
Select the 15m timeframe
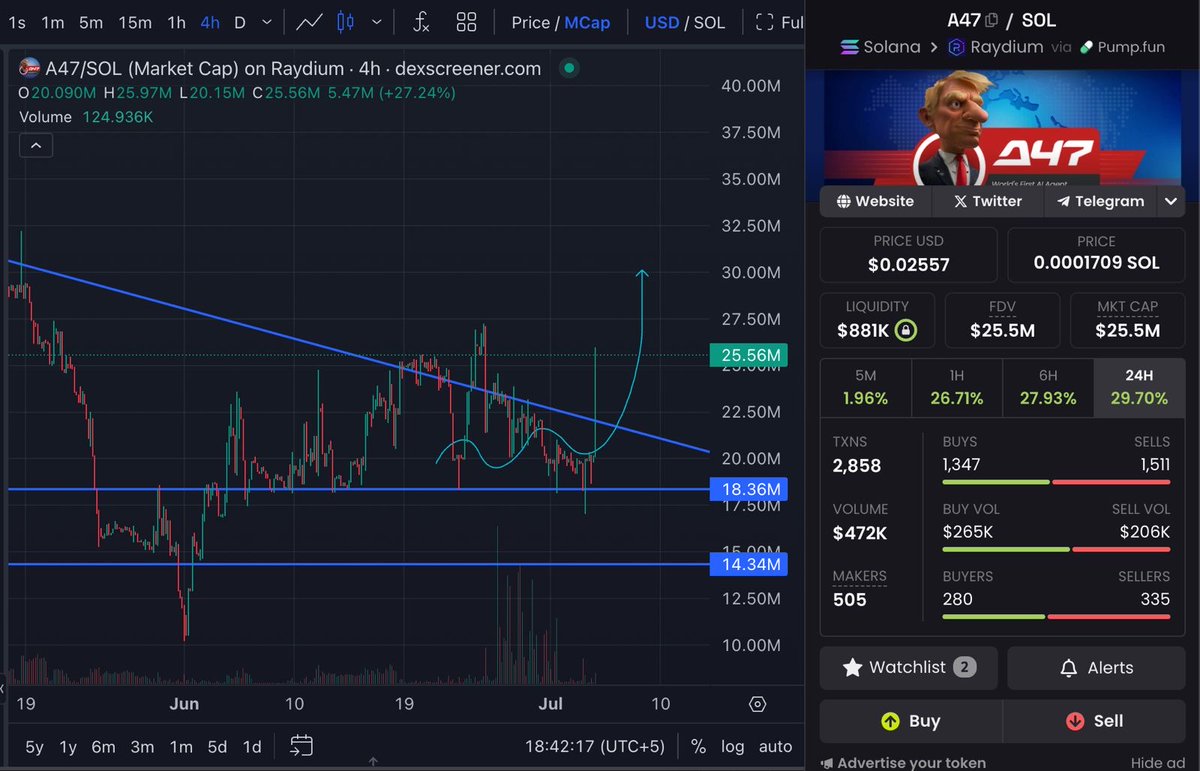[134, 22]
